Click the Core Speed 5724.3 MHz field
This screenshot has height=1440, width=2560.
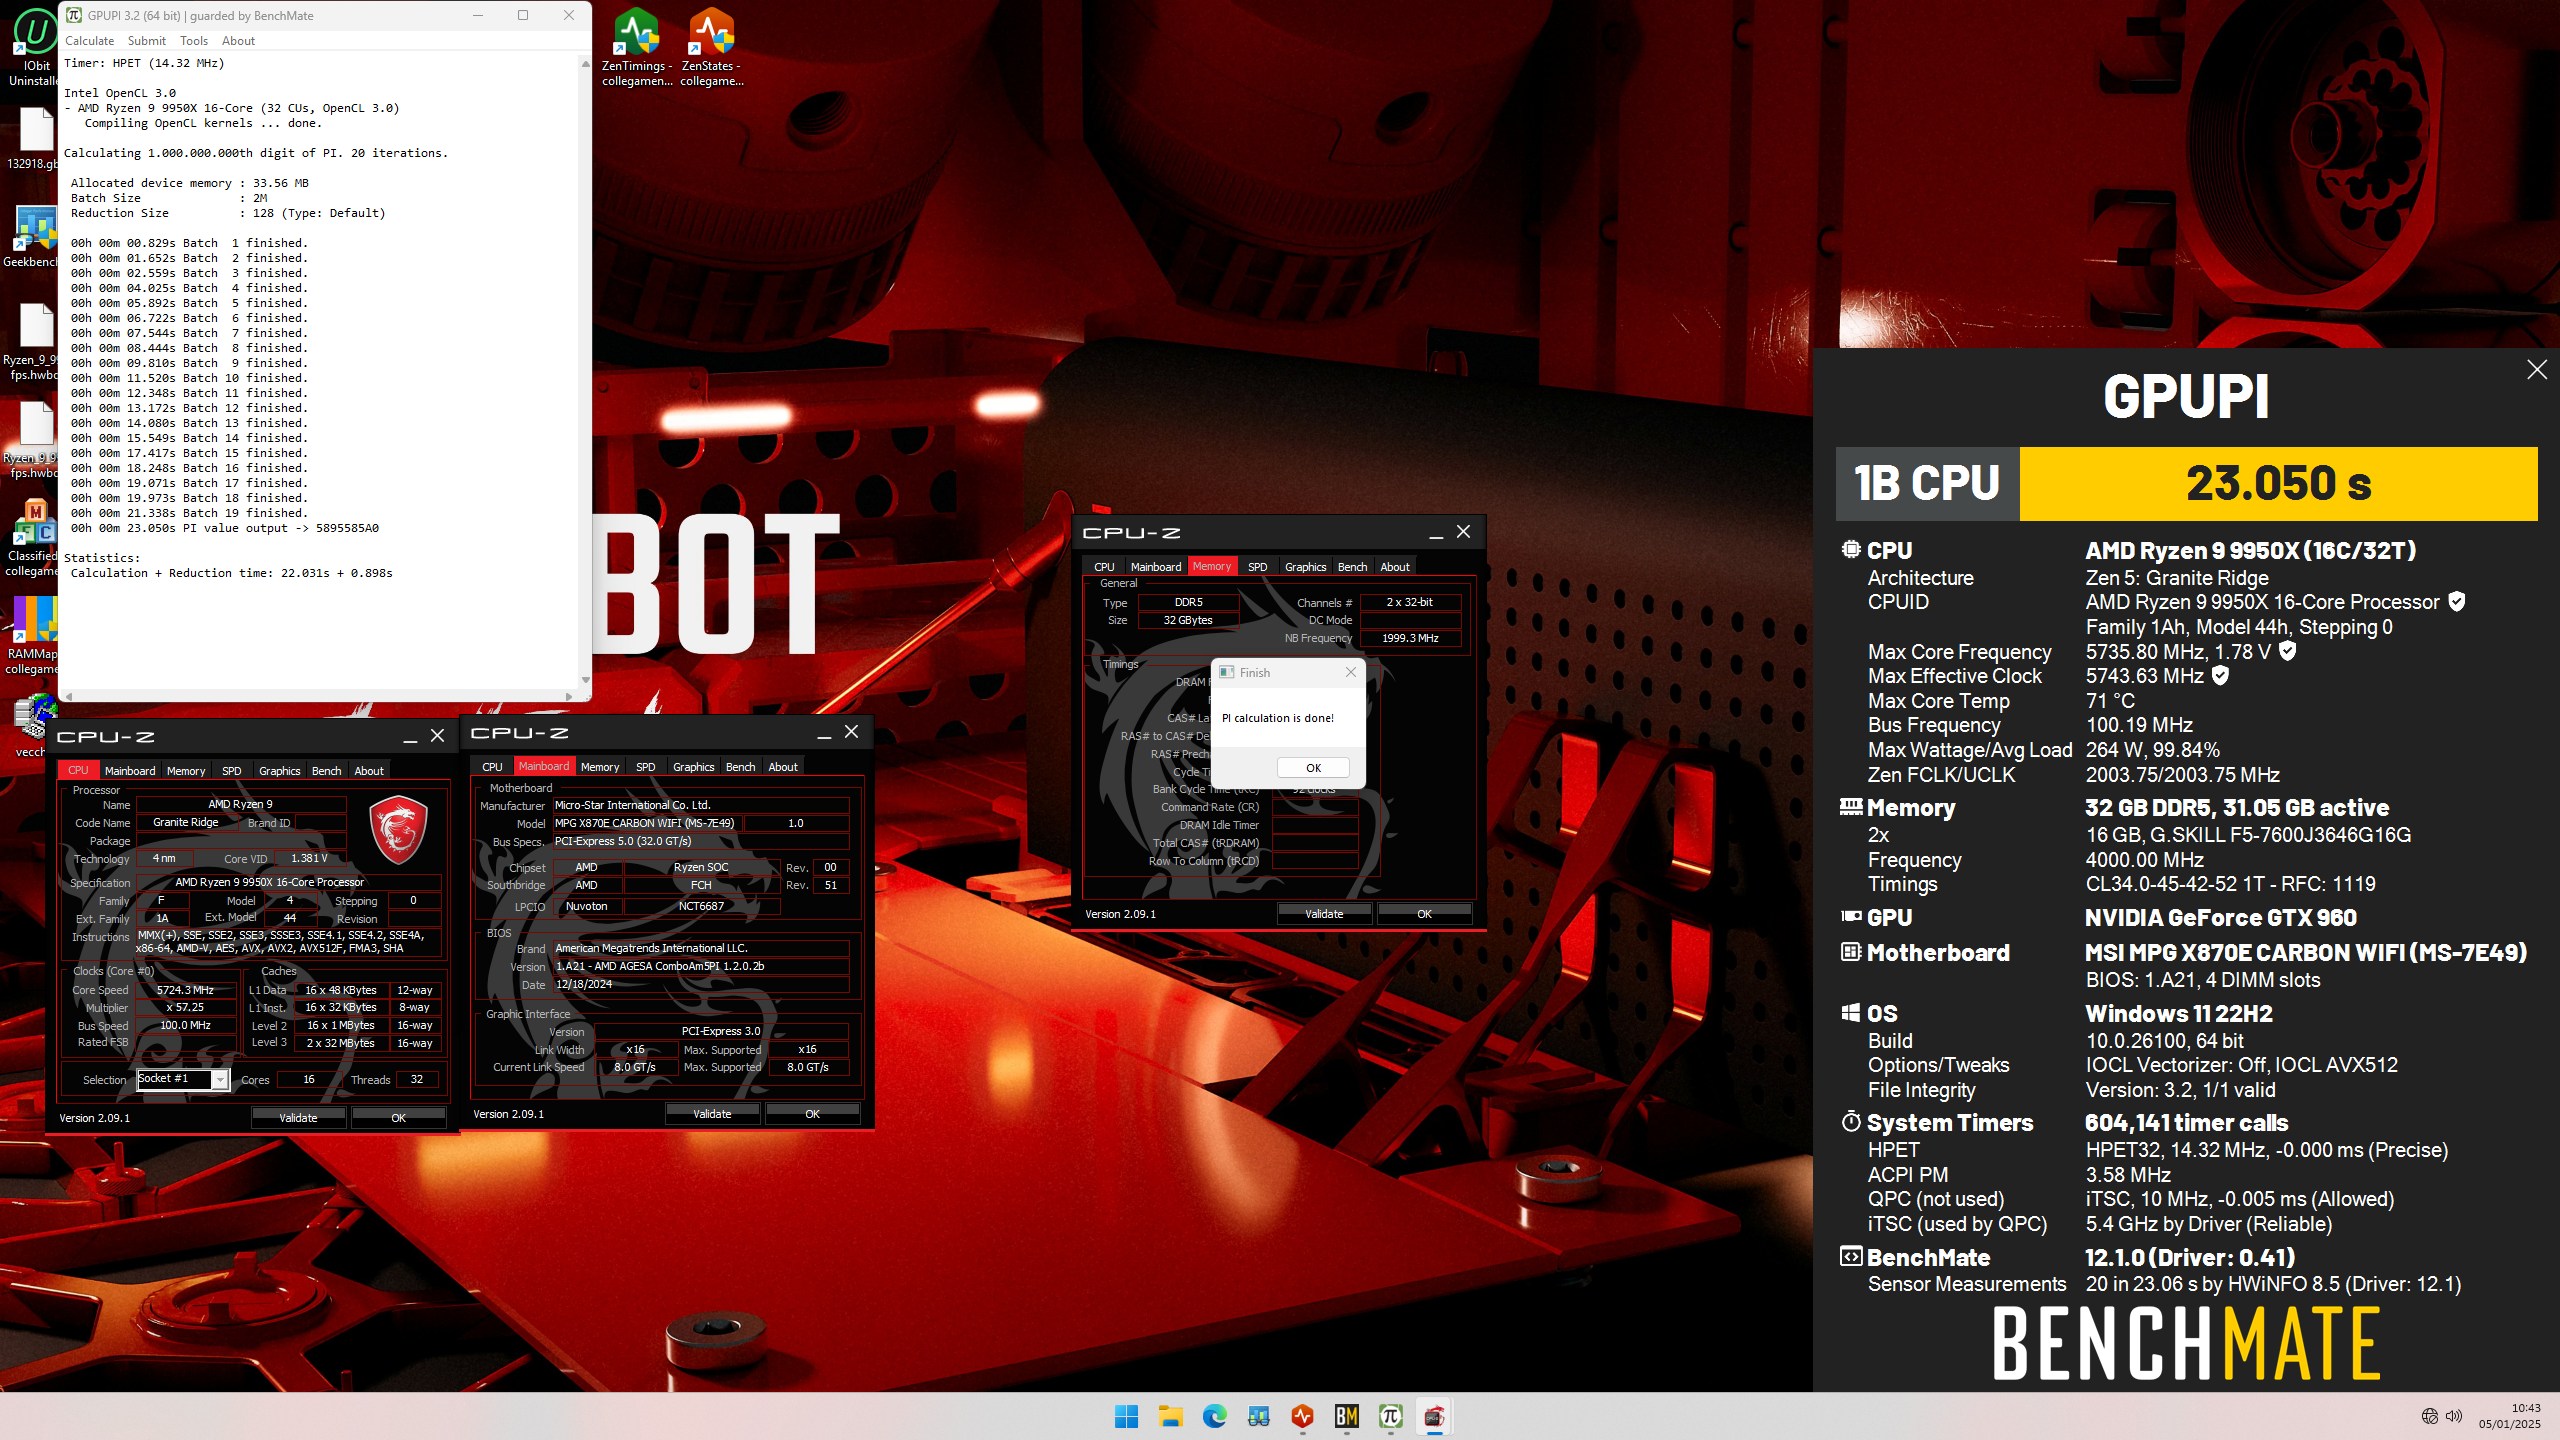click(185, 990)
